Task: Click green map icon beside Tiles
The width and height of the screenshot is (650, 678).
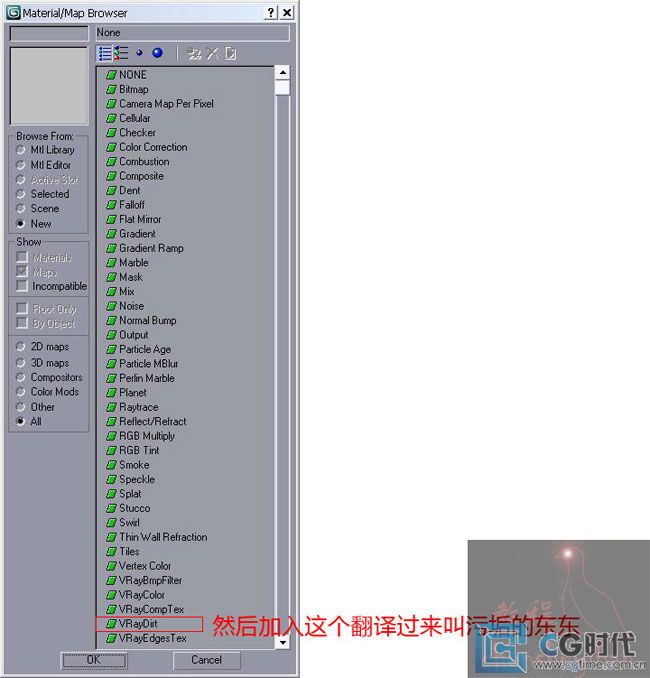Action: coord(112,552)
